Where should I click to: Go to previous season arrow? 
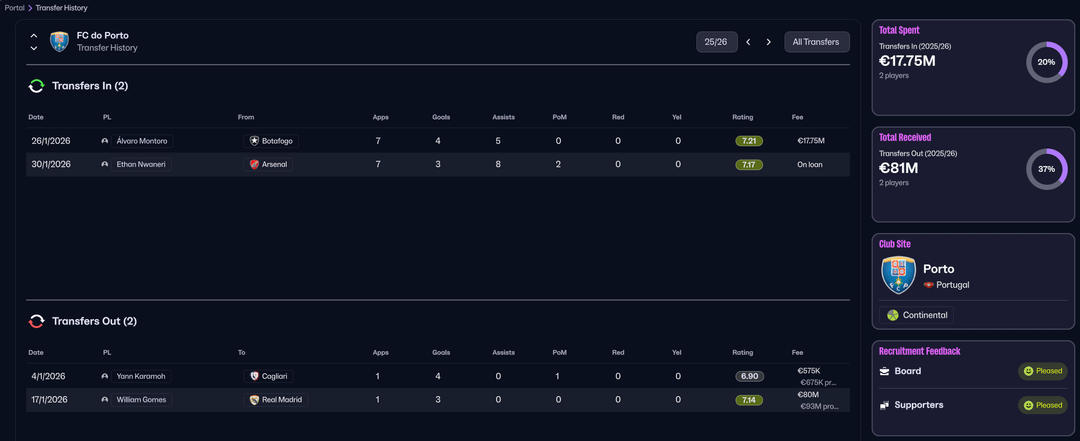tap(748, 42)
